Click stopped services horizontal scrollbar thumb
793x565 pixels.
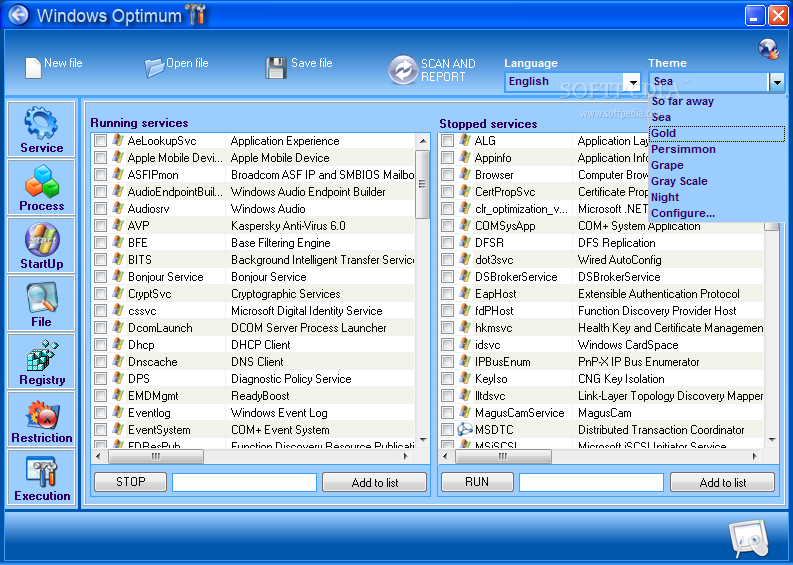point(503,456)
